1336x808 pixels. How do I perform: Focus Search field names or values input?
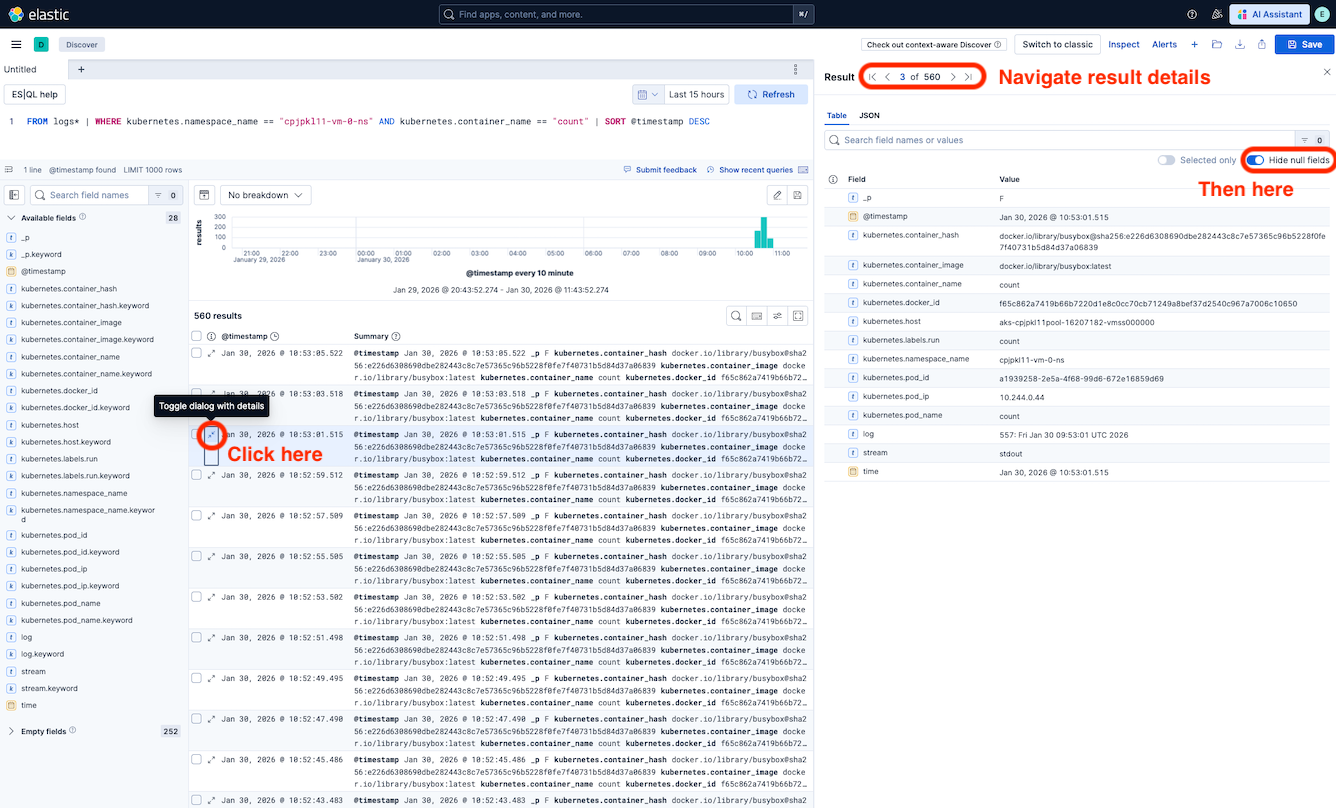[1059, 140]
